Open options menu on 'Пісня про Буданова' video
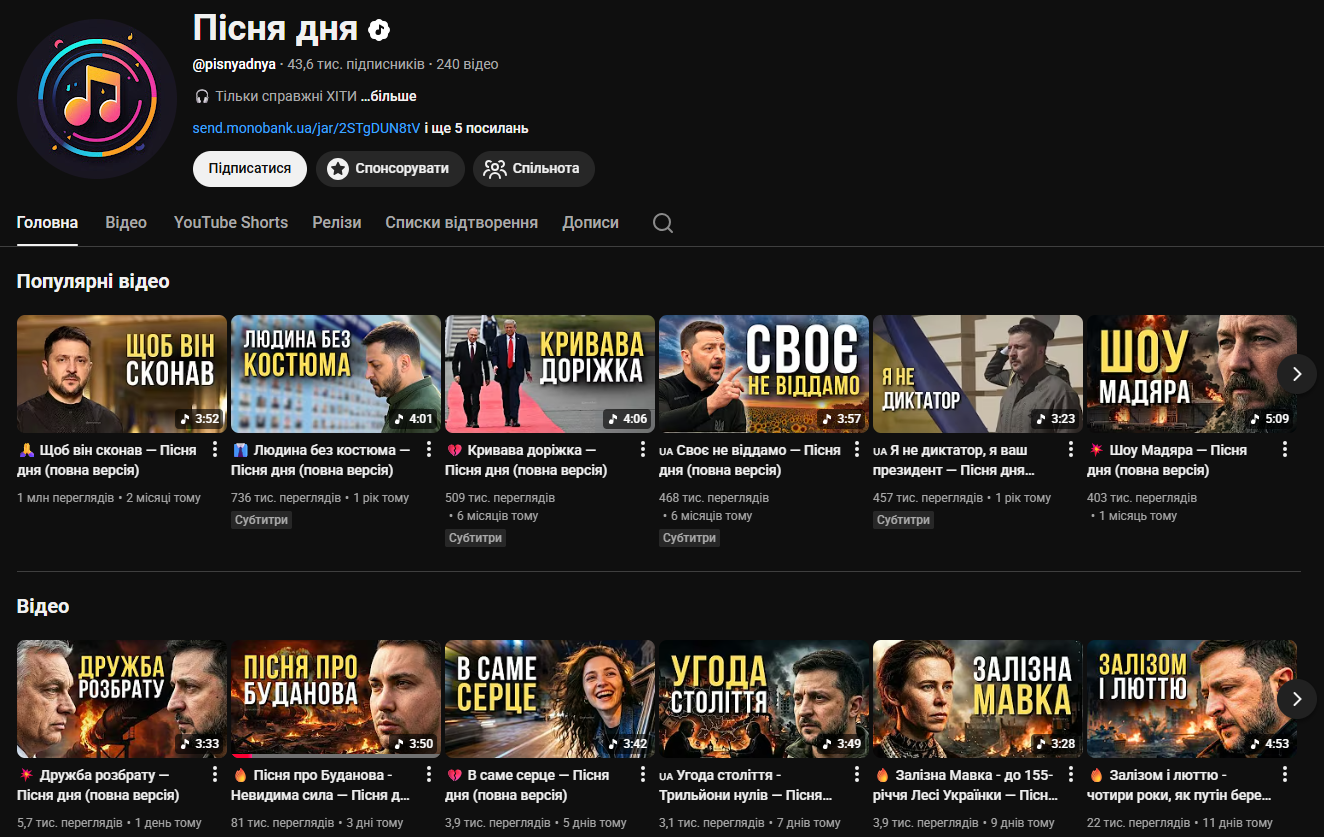1324x837 pixels. pyautogui.click(x=430, y=773)
